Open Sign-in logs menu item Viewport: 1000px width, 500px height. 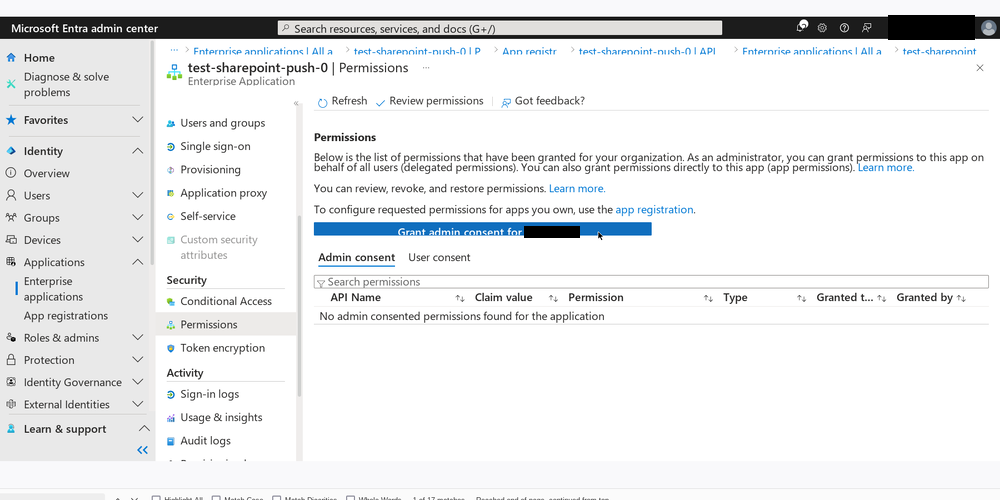(x=209, y=394)
